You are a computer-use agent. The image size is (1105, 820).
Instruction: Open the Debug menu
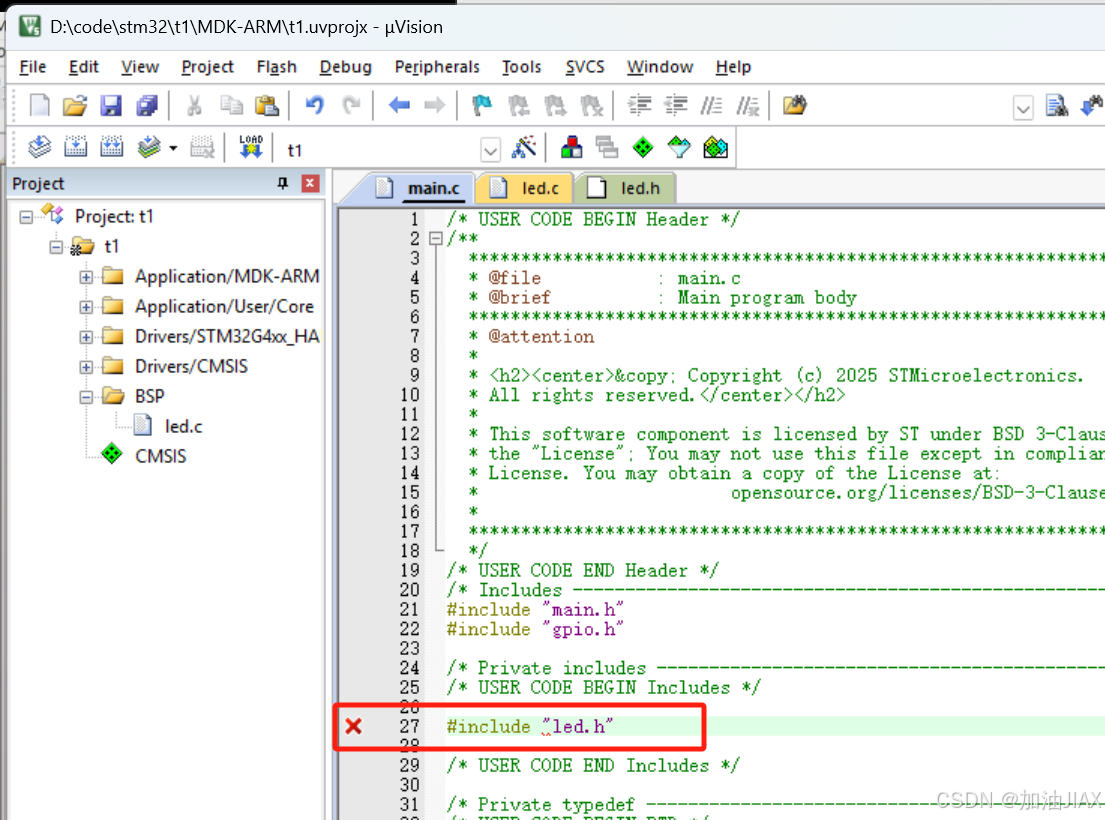point(345,67)
